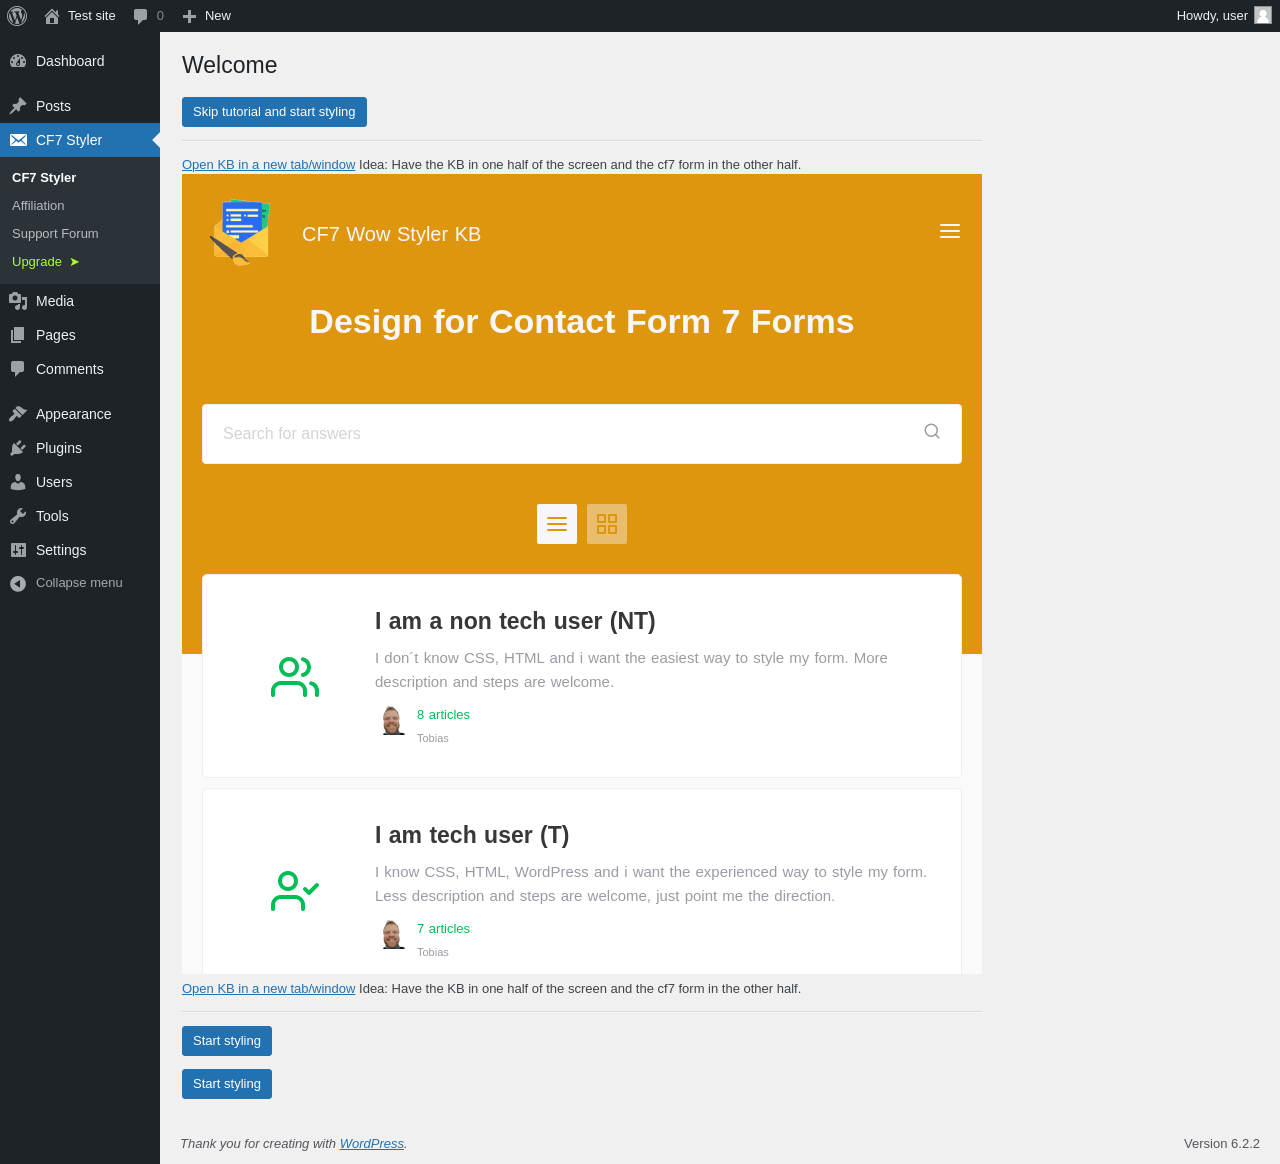Click the search magnifier icon
The image size is (1280, 1164).
tap(932, 431)
